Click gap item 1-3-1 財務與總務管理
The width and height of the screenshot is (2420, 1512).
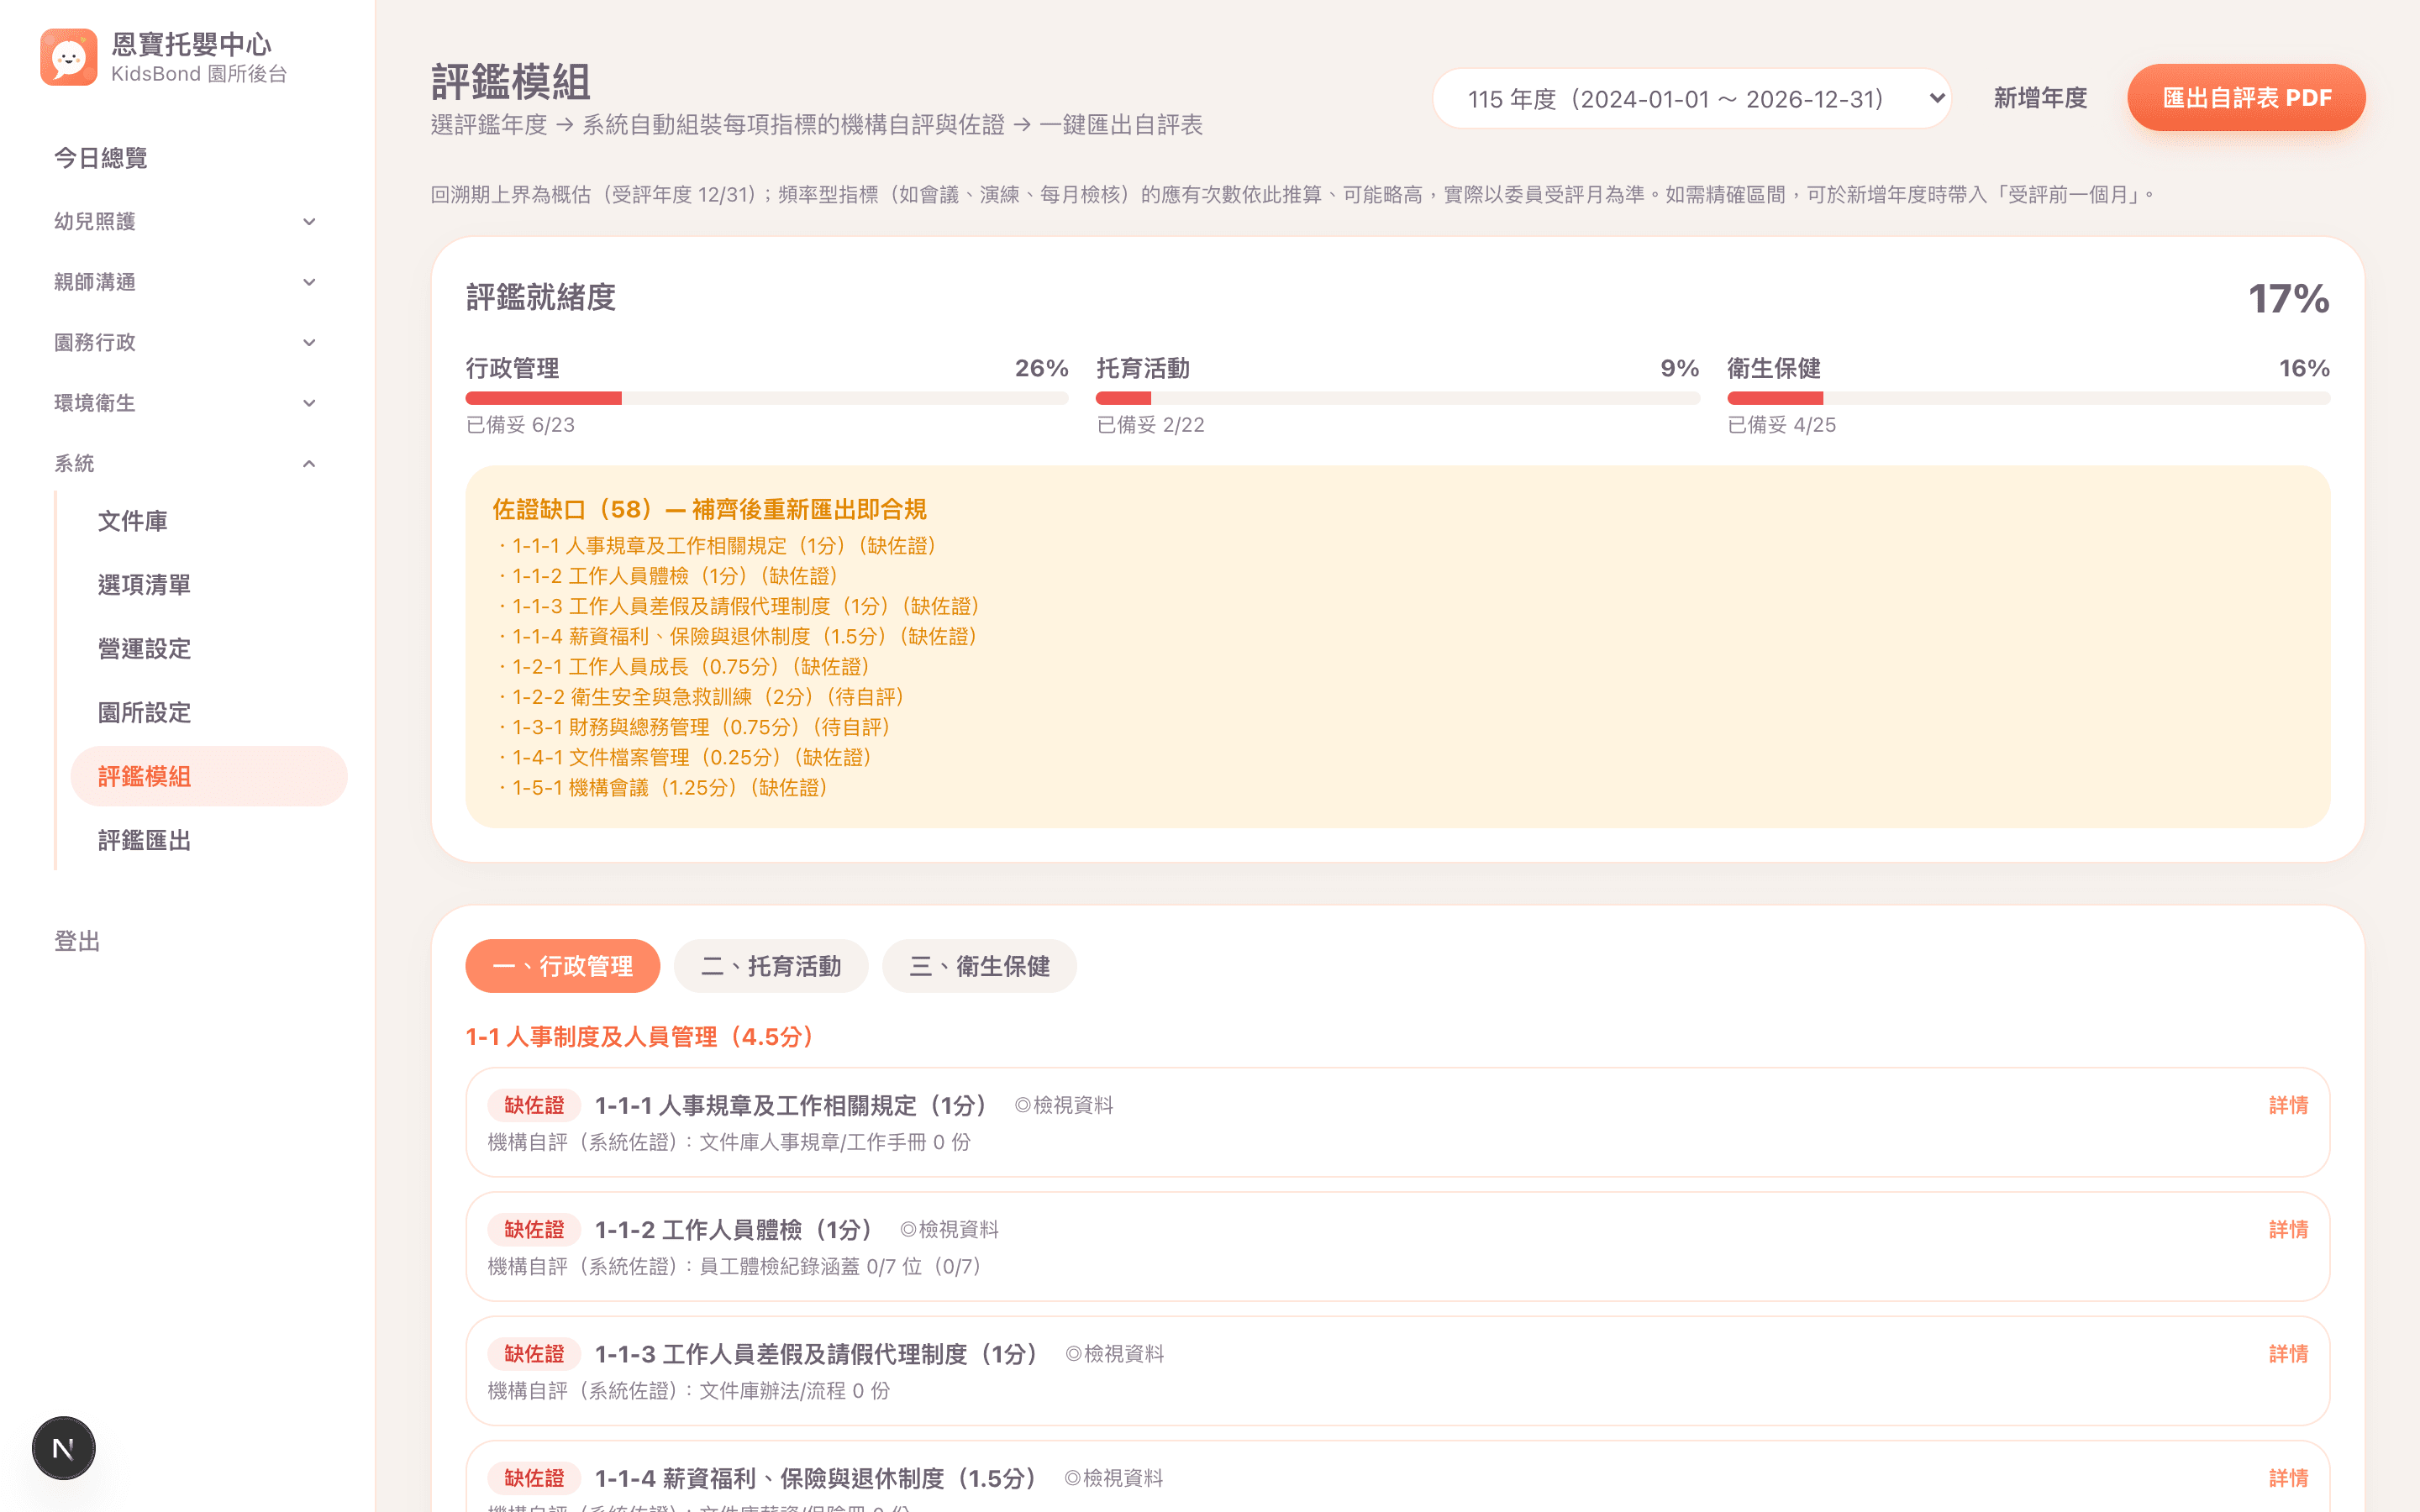(x=694, y=727)
